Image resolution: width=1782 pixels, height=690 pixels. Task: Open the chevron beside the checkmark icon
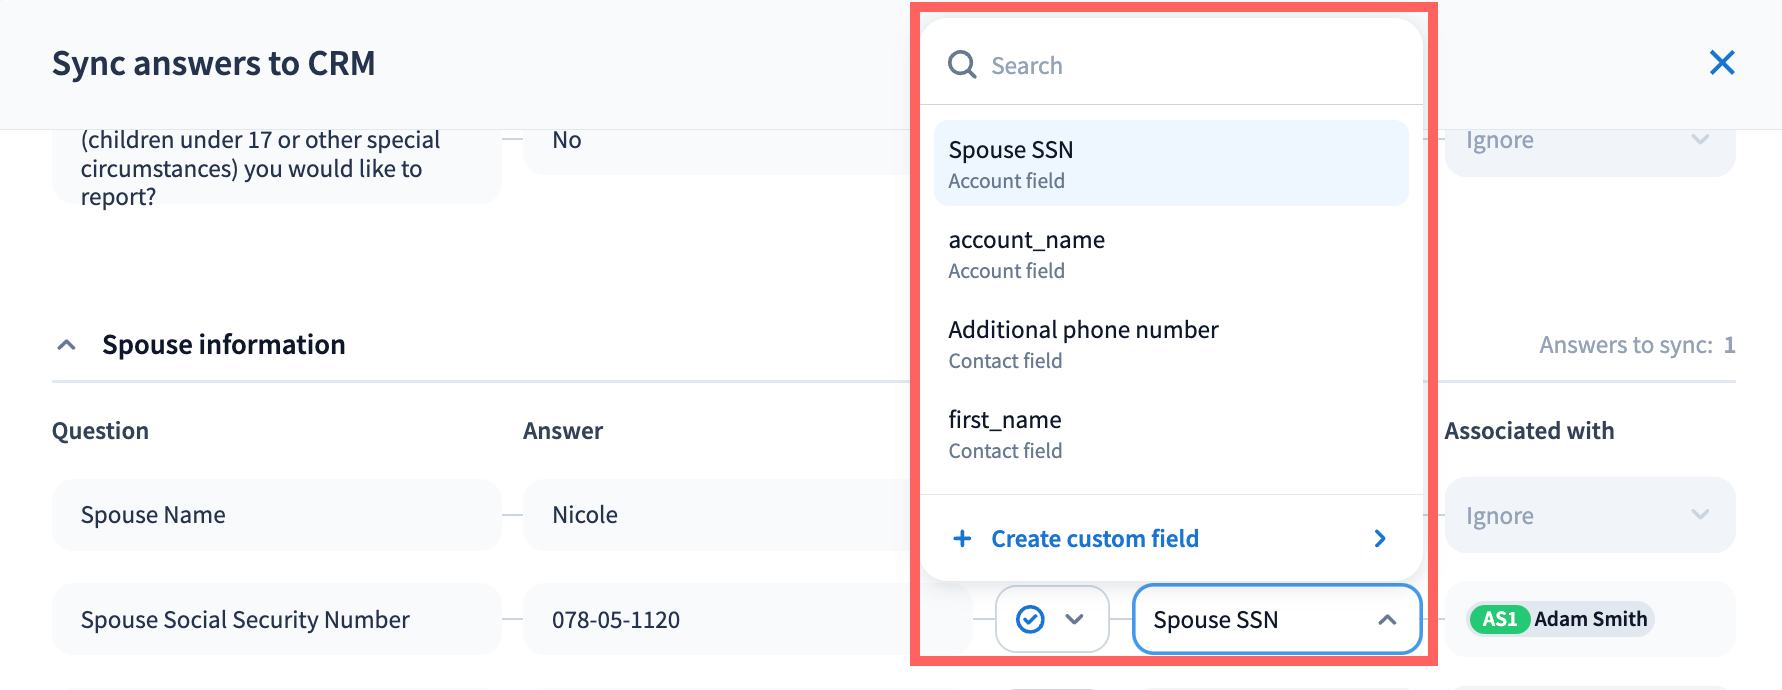click(1075, 620)
